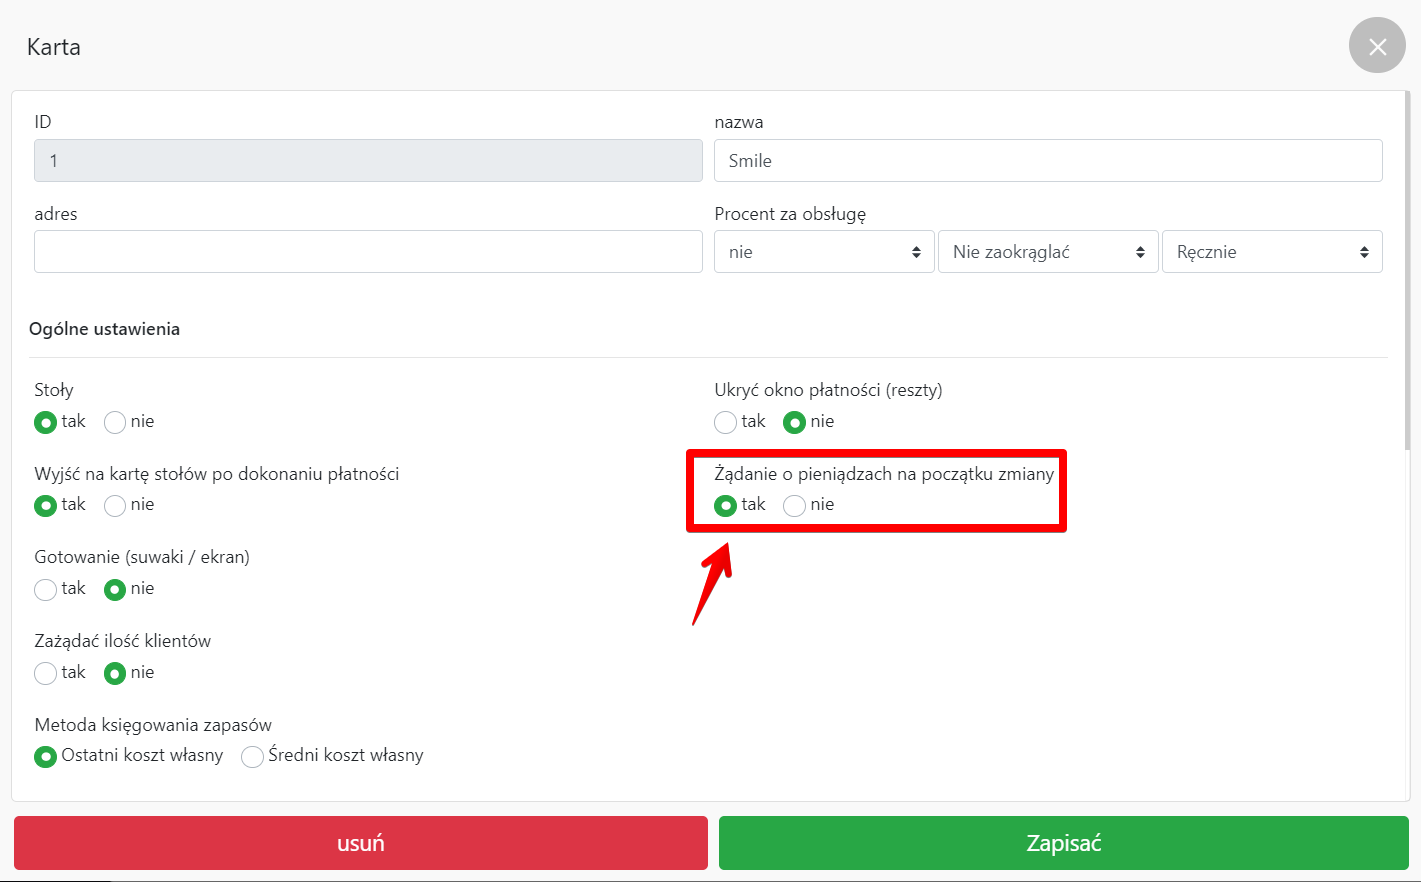Click the red 'usuń' button
1421x882 pixels.
tap(361, 843)
